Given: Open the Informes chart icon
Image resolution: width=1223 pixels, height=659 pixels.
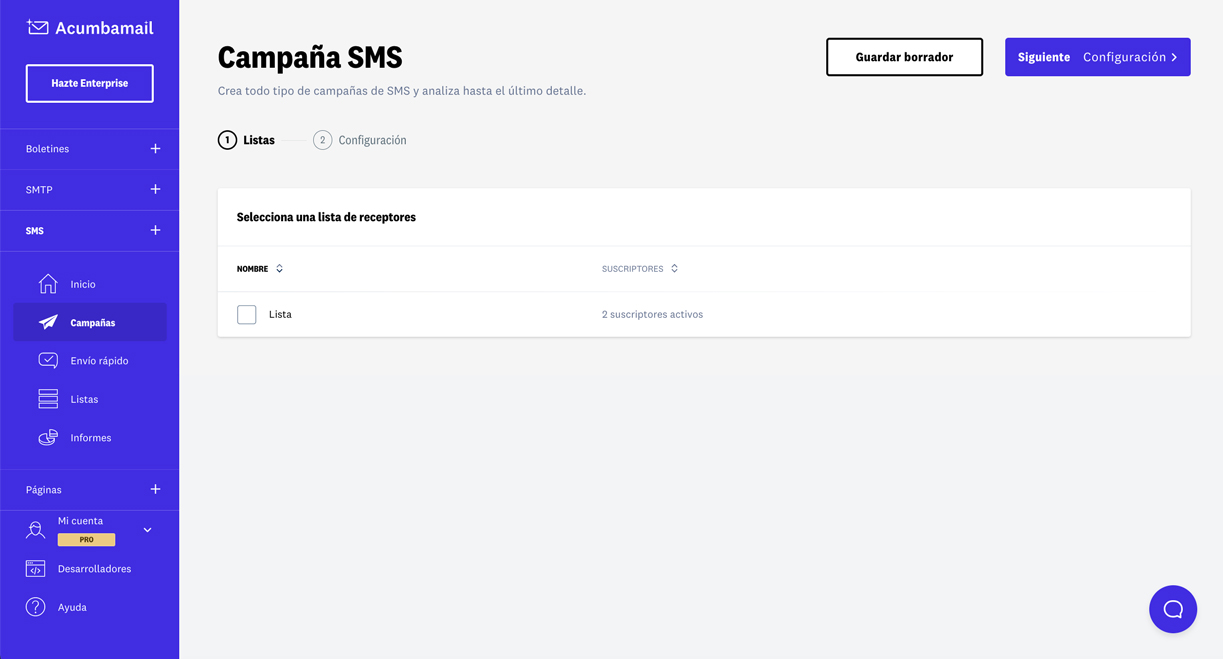Looking at the screenshot, I should pos(48,438).
